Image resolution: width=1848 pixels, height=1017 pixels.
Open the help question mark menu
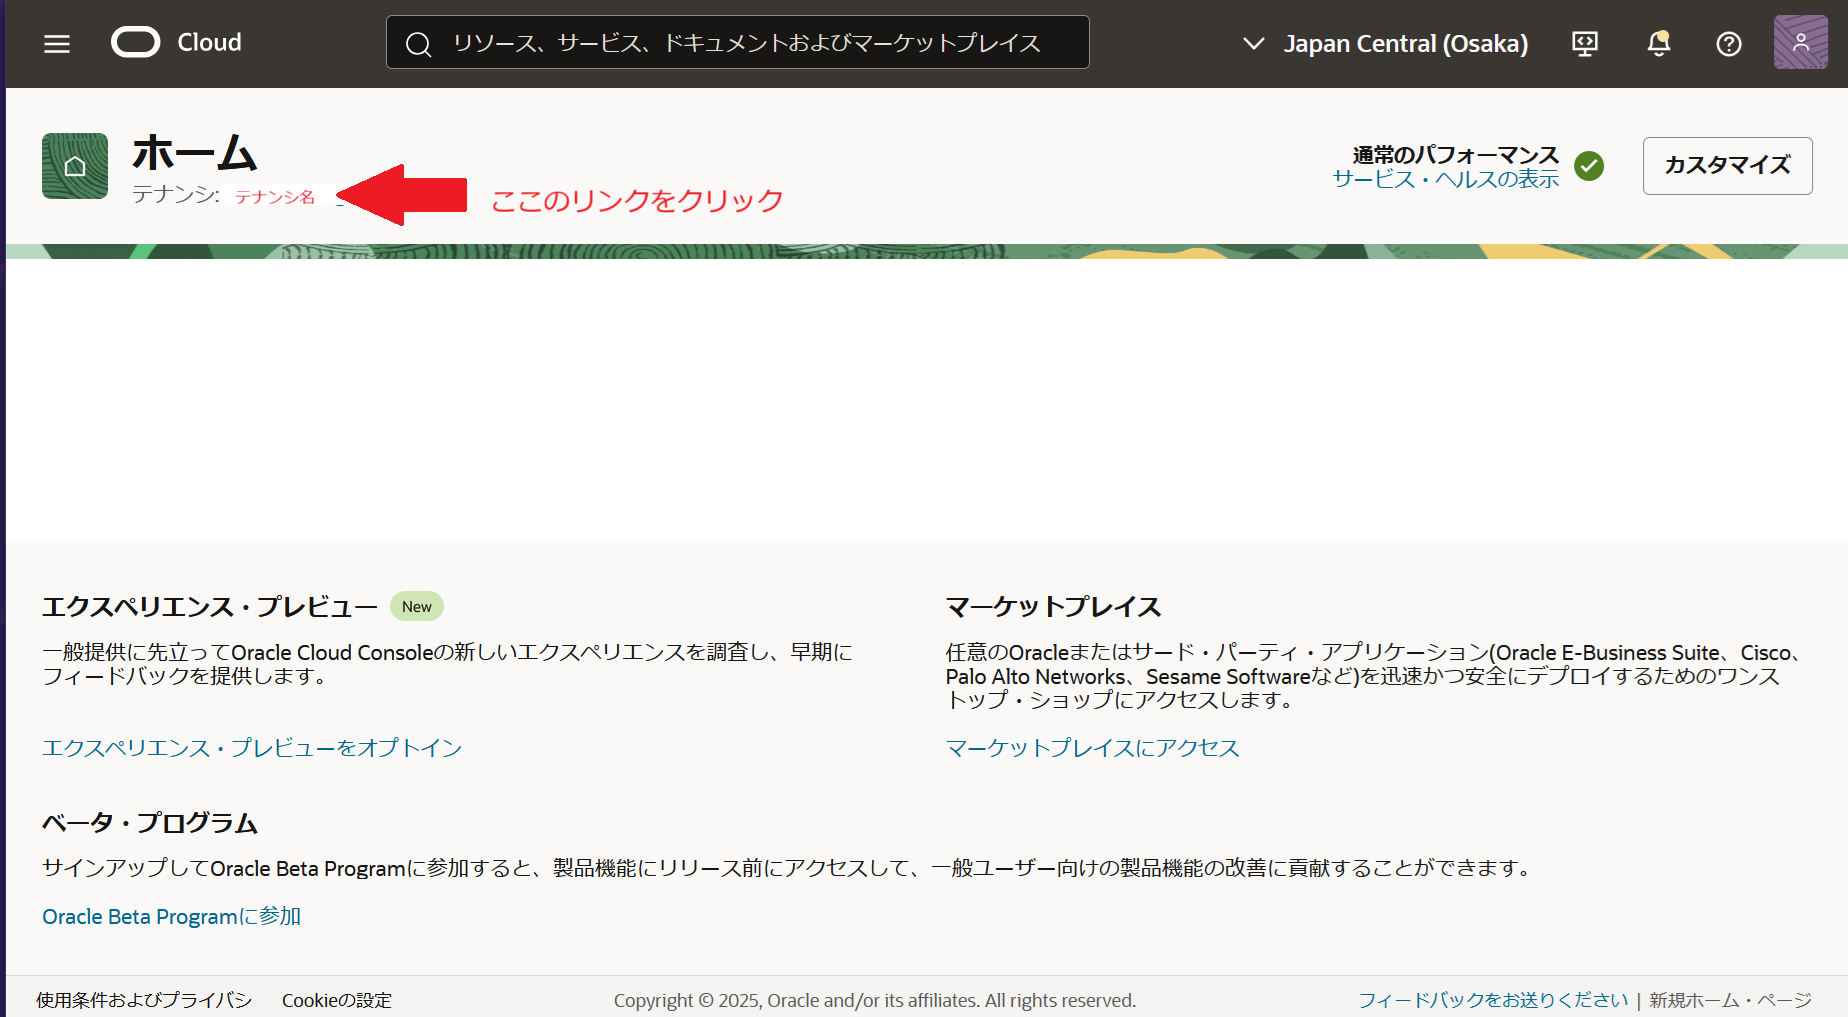click(x=1729, y=44)
